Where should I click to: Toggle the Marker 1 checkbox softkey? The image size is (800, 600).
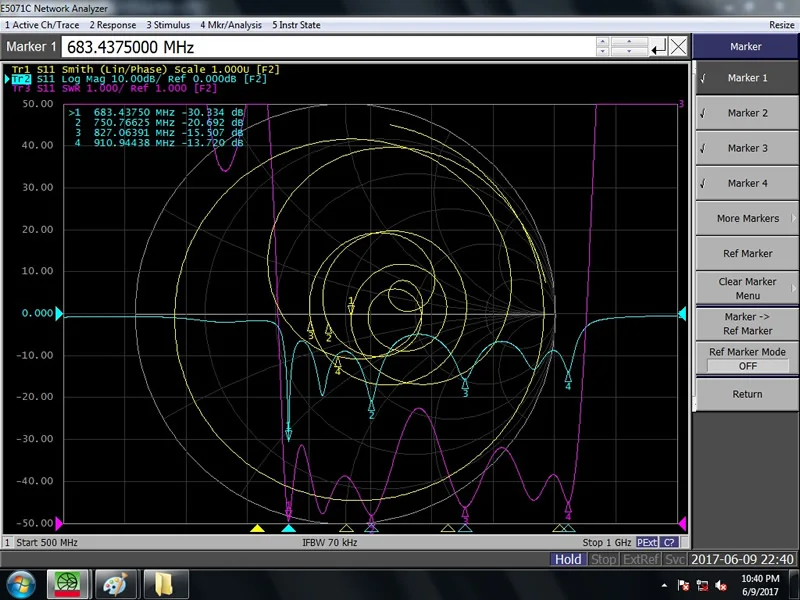pyautogui.click(x=746, y=78)
